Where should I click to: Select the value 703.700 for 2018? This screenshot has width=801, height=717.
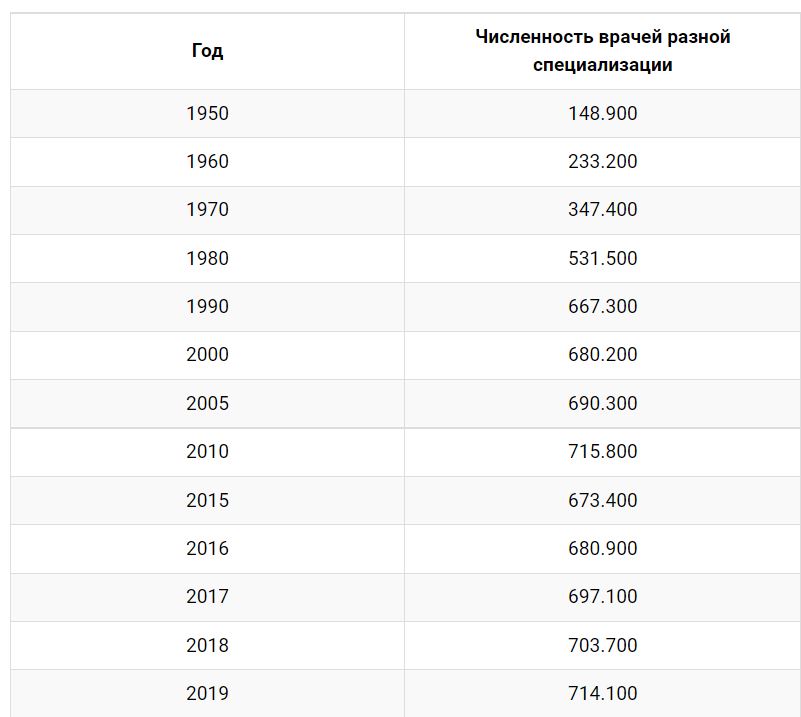[x=603, y=646]
